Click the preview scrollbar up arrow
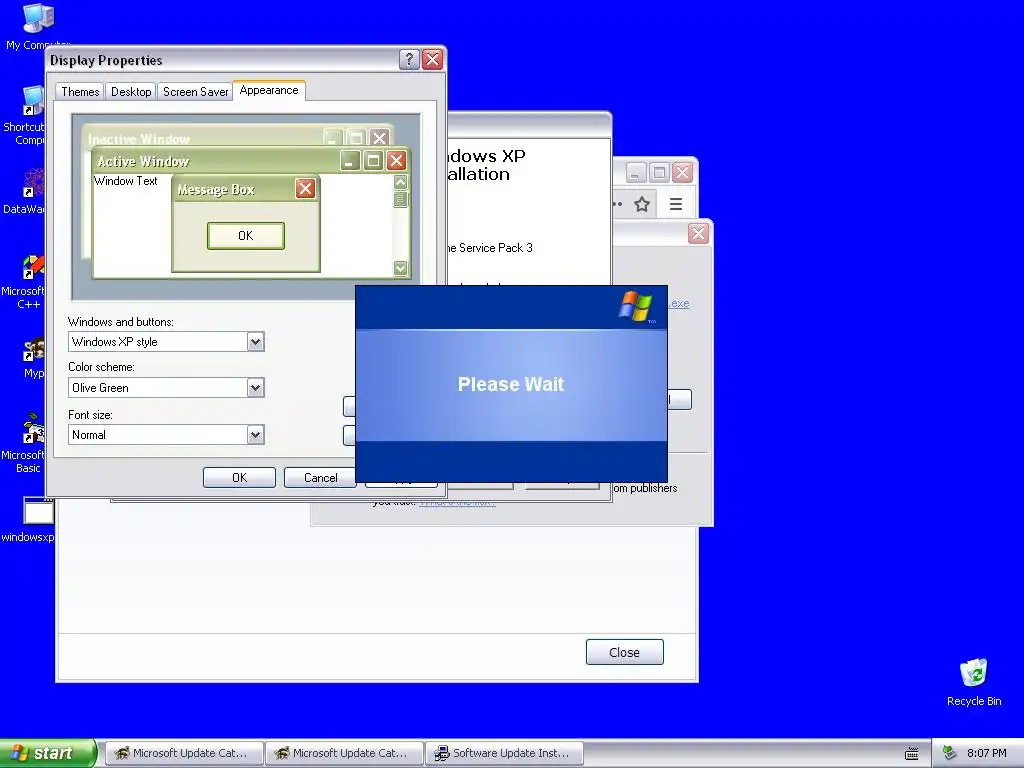The height and width of the screenshot is (768, 1024). pyautogui.click(x=400, y=182)
